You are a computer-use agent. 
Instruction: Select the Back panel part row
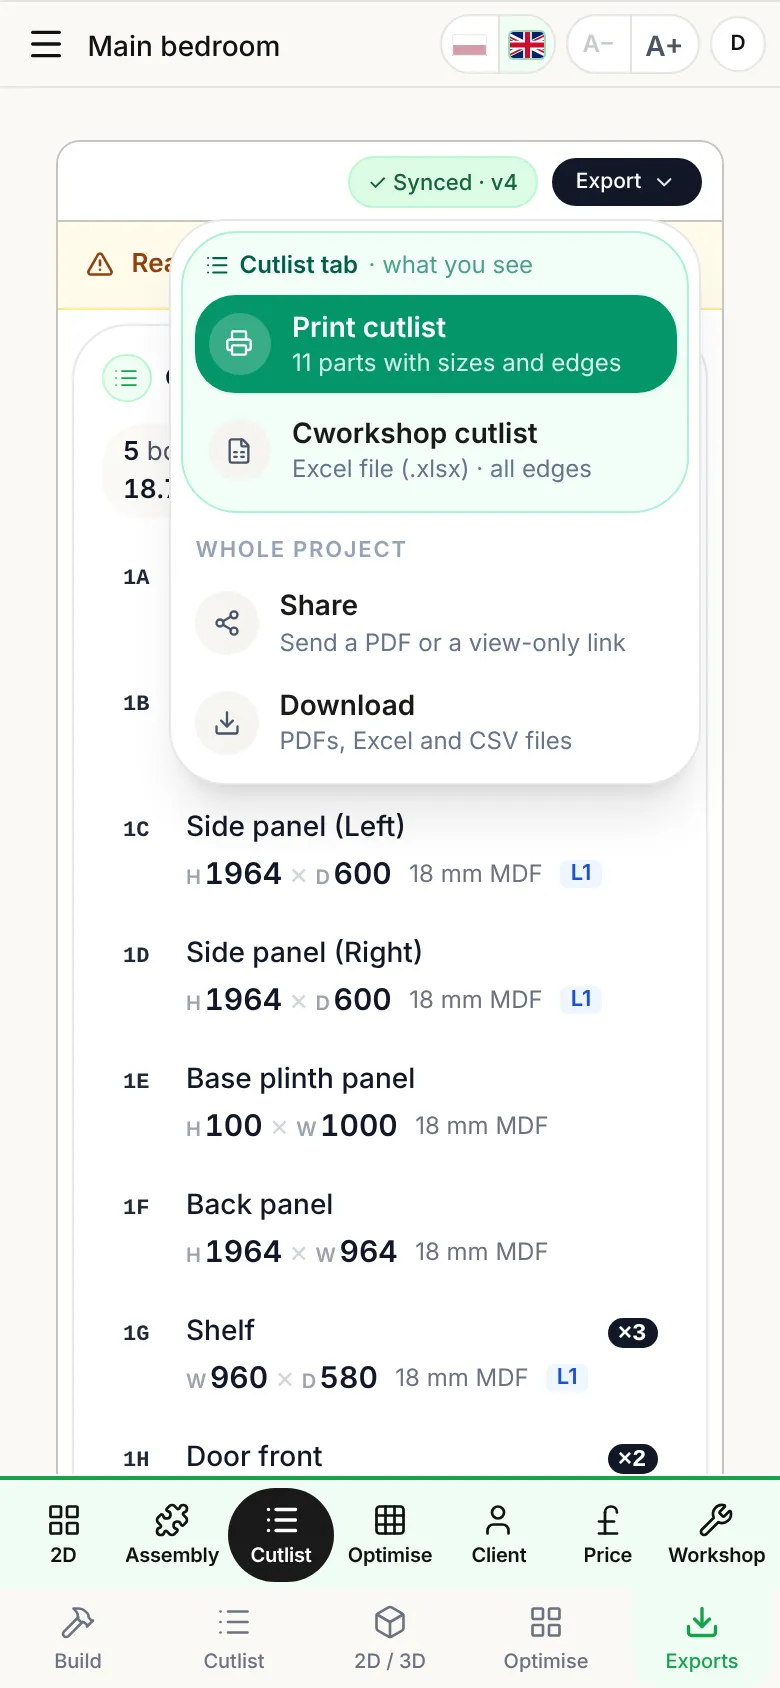(390, 1229)
